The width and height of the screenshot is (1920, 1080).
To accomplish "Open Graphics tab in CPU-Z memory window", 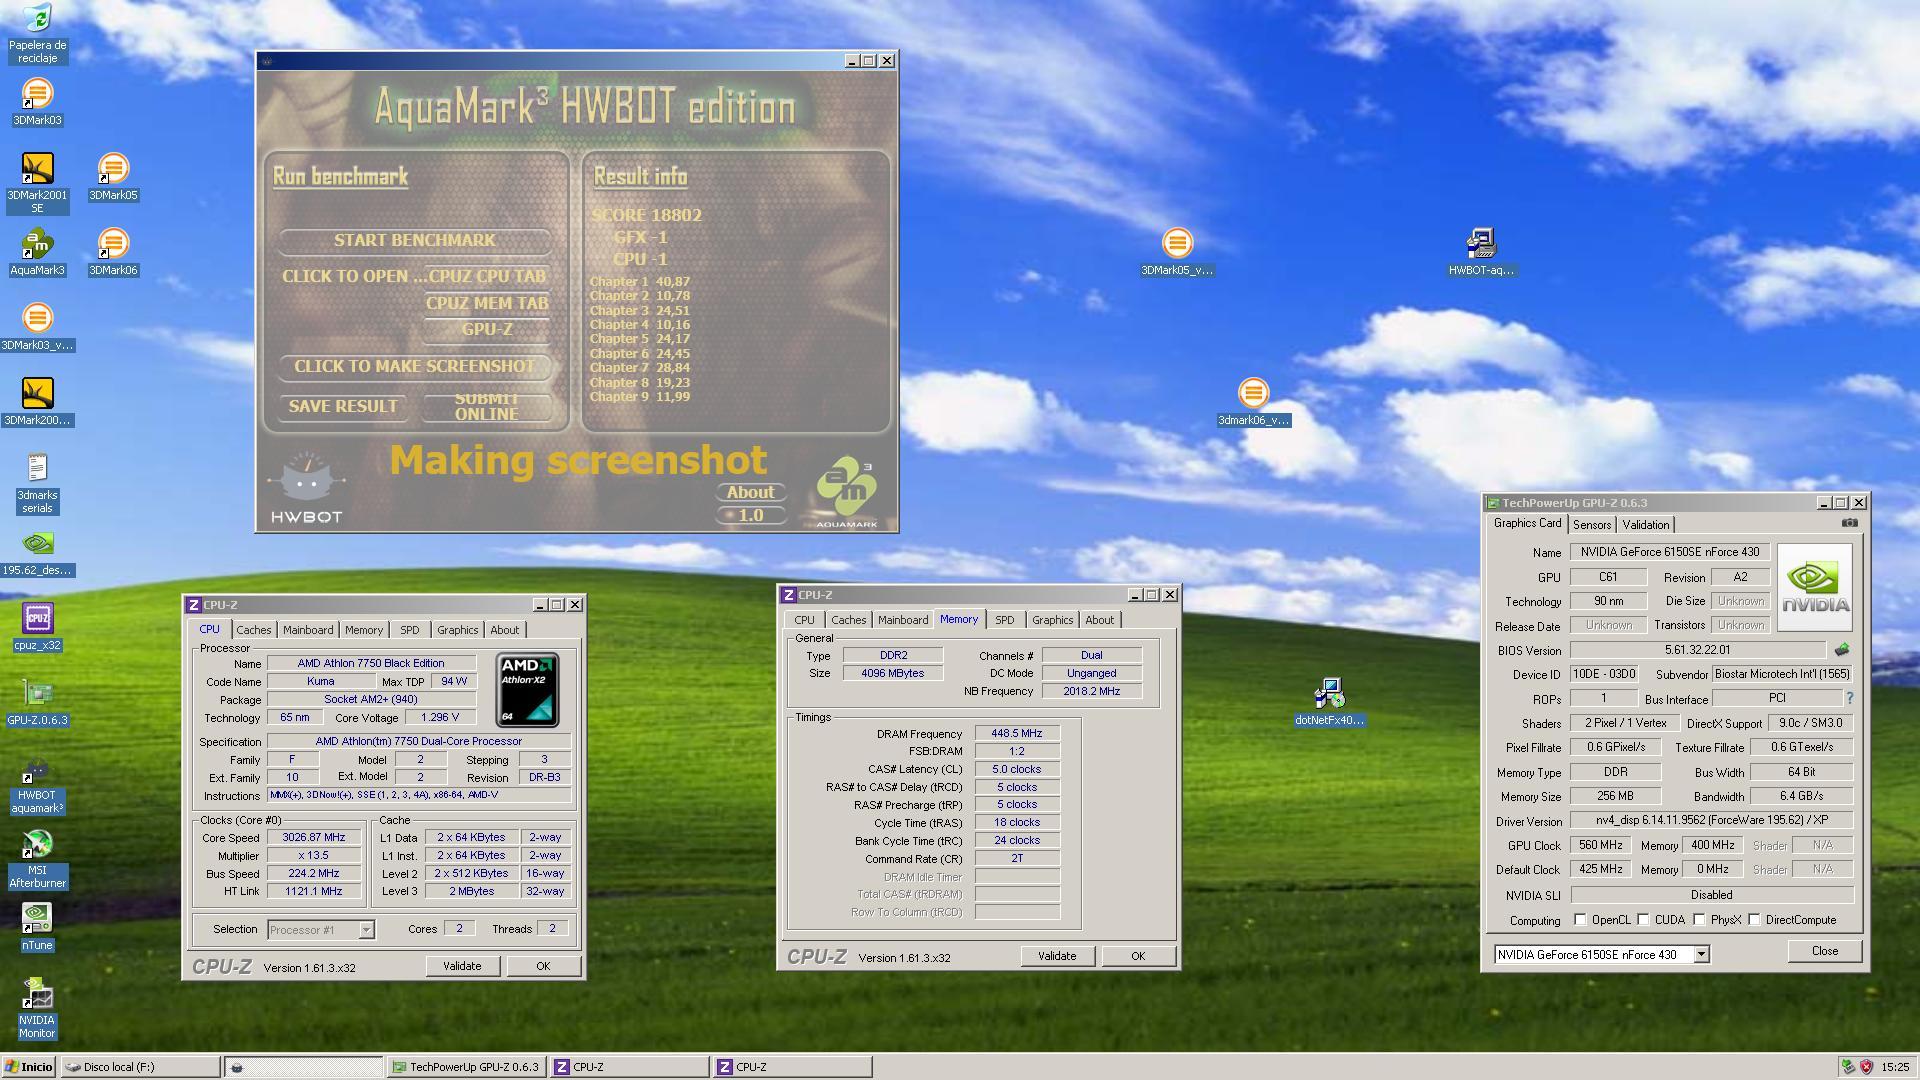I will click(1052, 620).
